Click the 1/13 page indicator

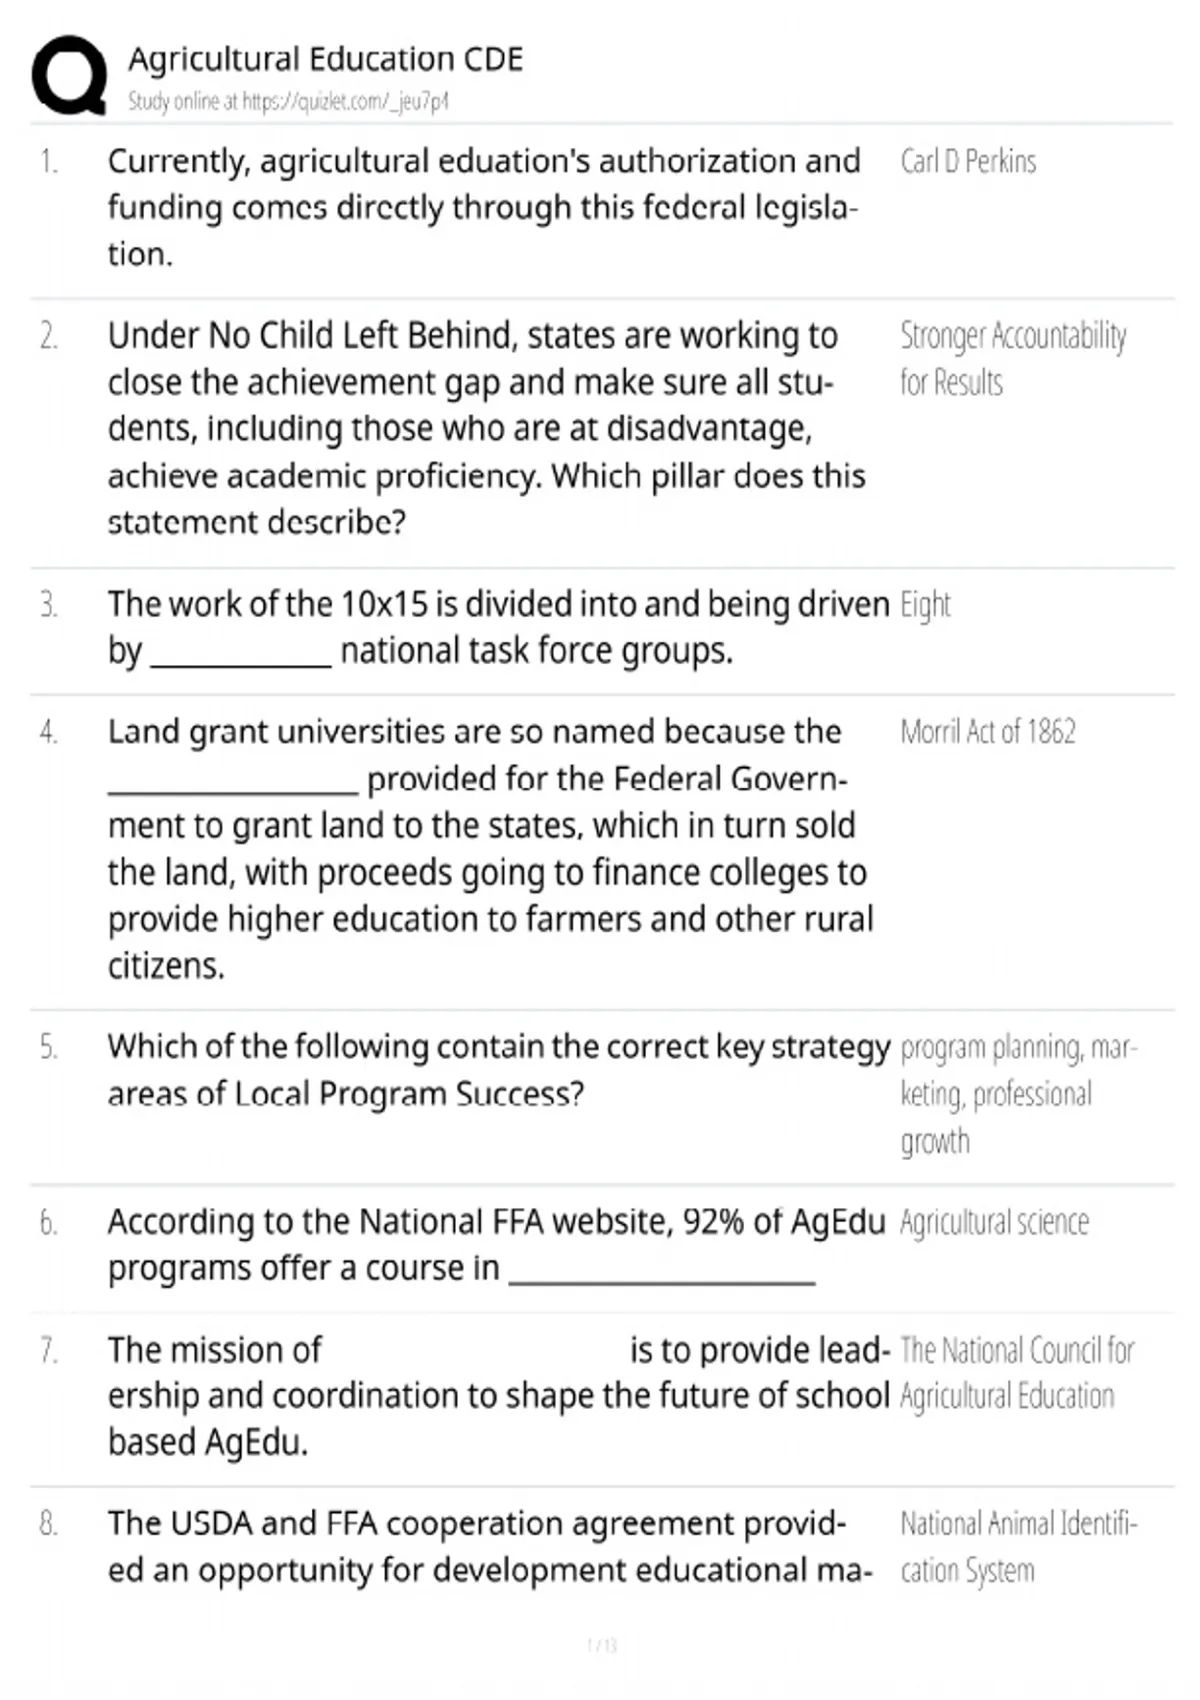coord(602,1646)
